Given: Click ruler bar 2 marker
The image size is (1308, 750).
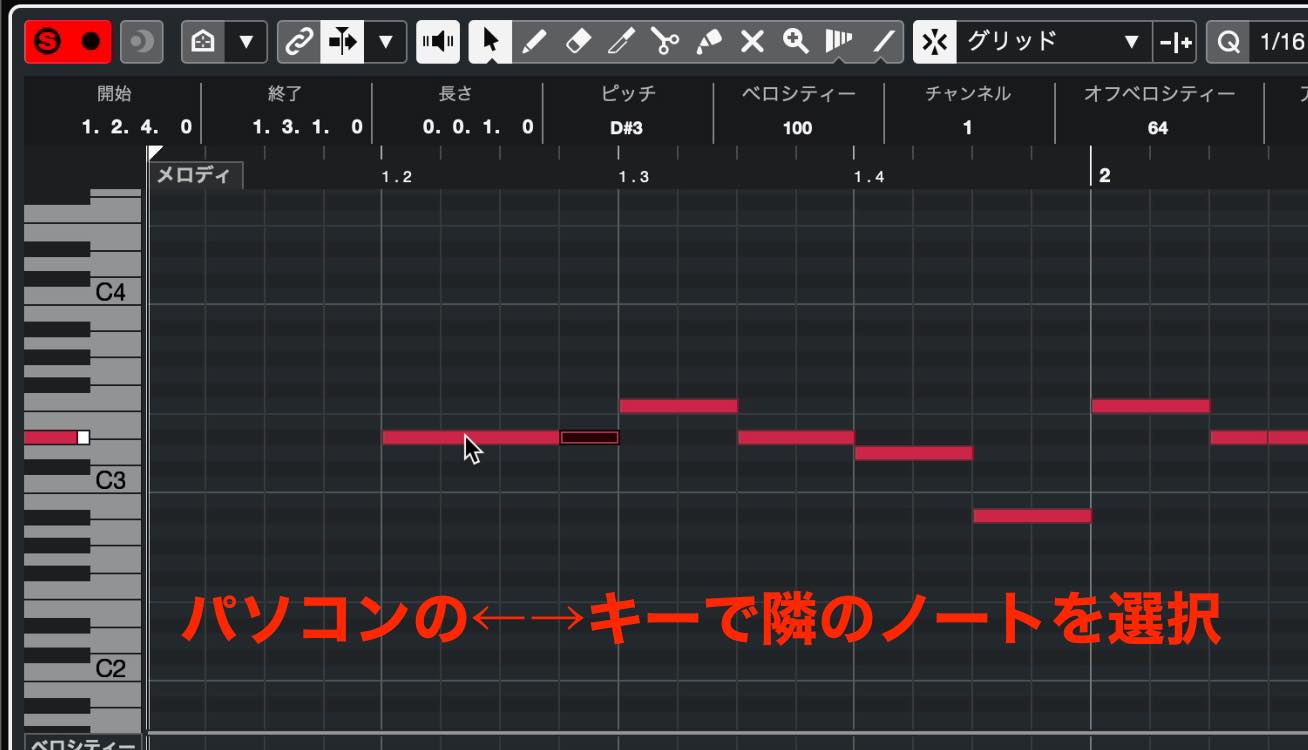Looking at the screenshot, I should (1104, 176).
